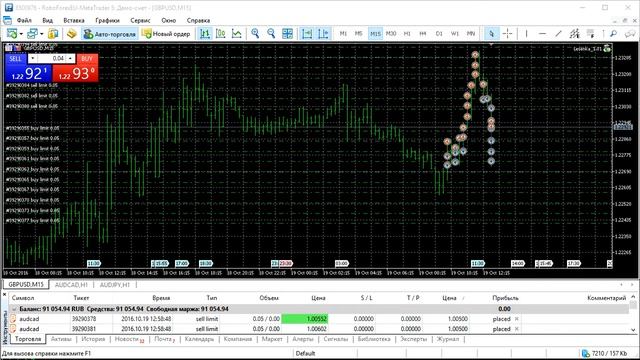Zoom in on the chart

tap(256, 33)
